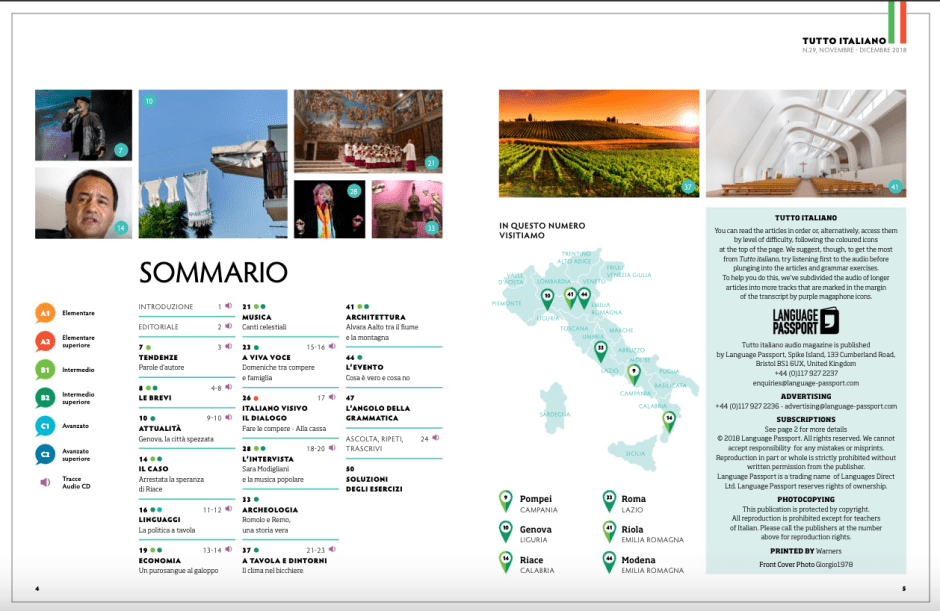
Task: Open the singer with microphone photo
Action: pyautogui.click(x=83, y=124)
